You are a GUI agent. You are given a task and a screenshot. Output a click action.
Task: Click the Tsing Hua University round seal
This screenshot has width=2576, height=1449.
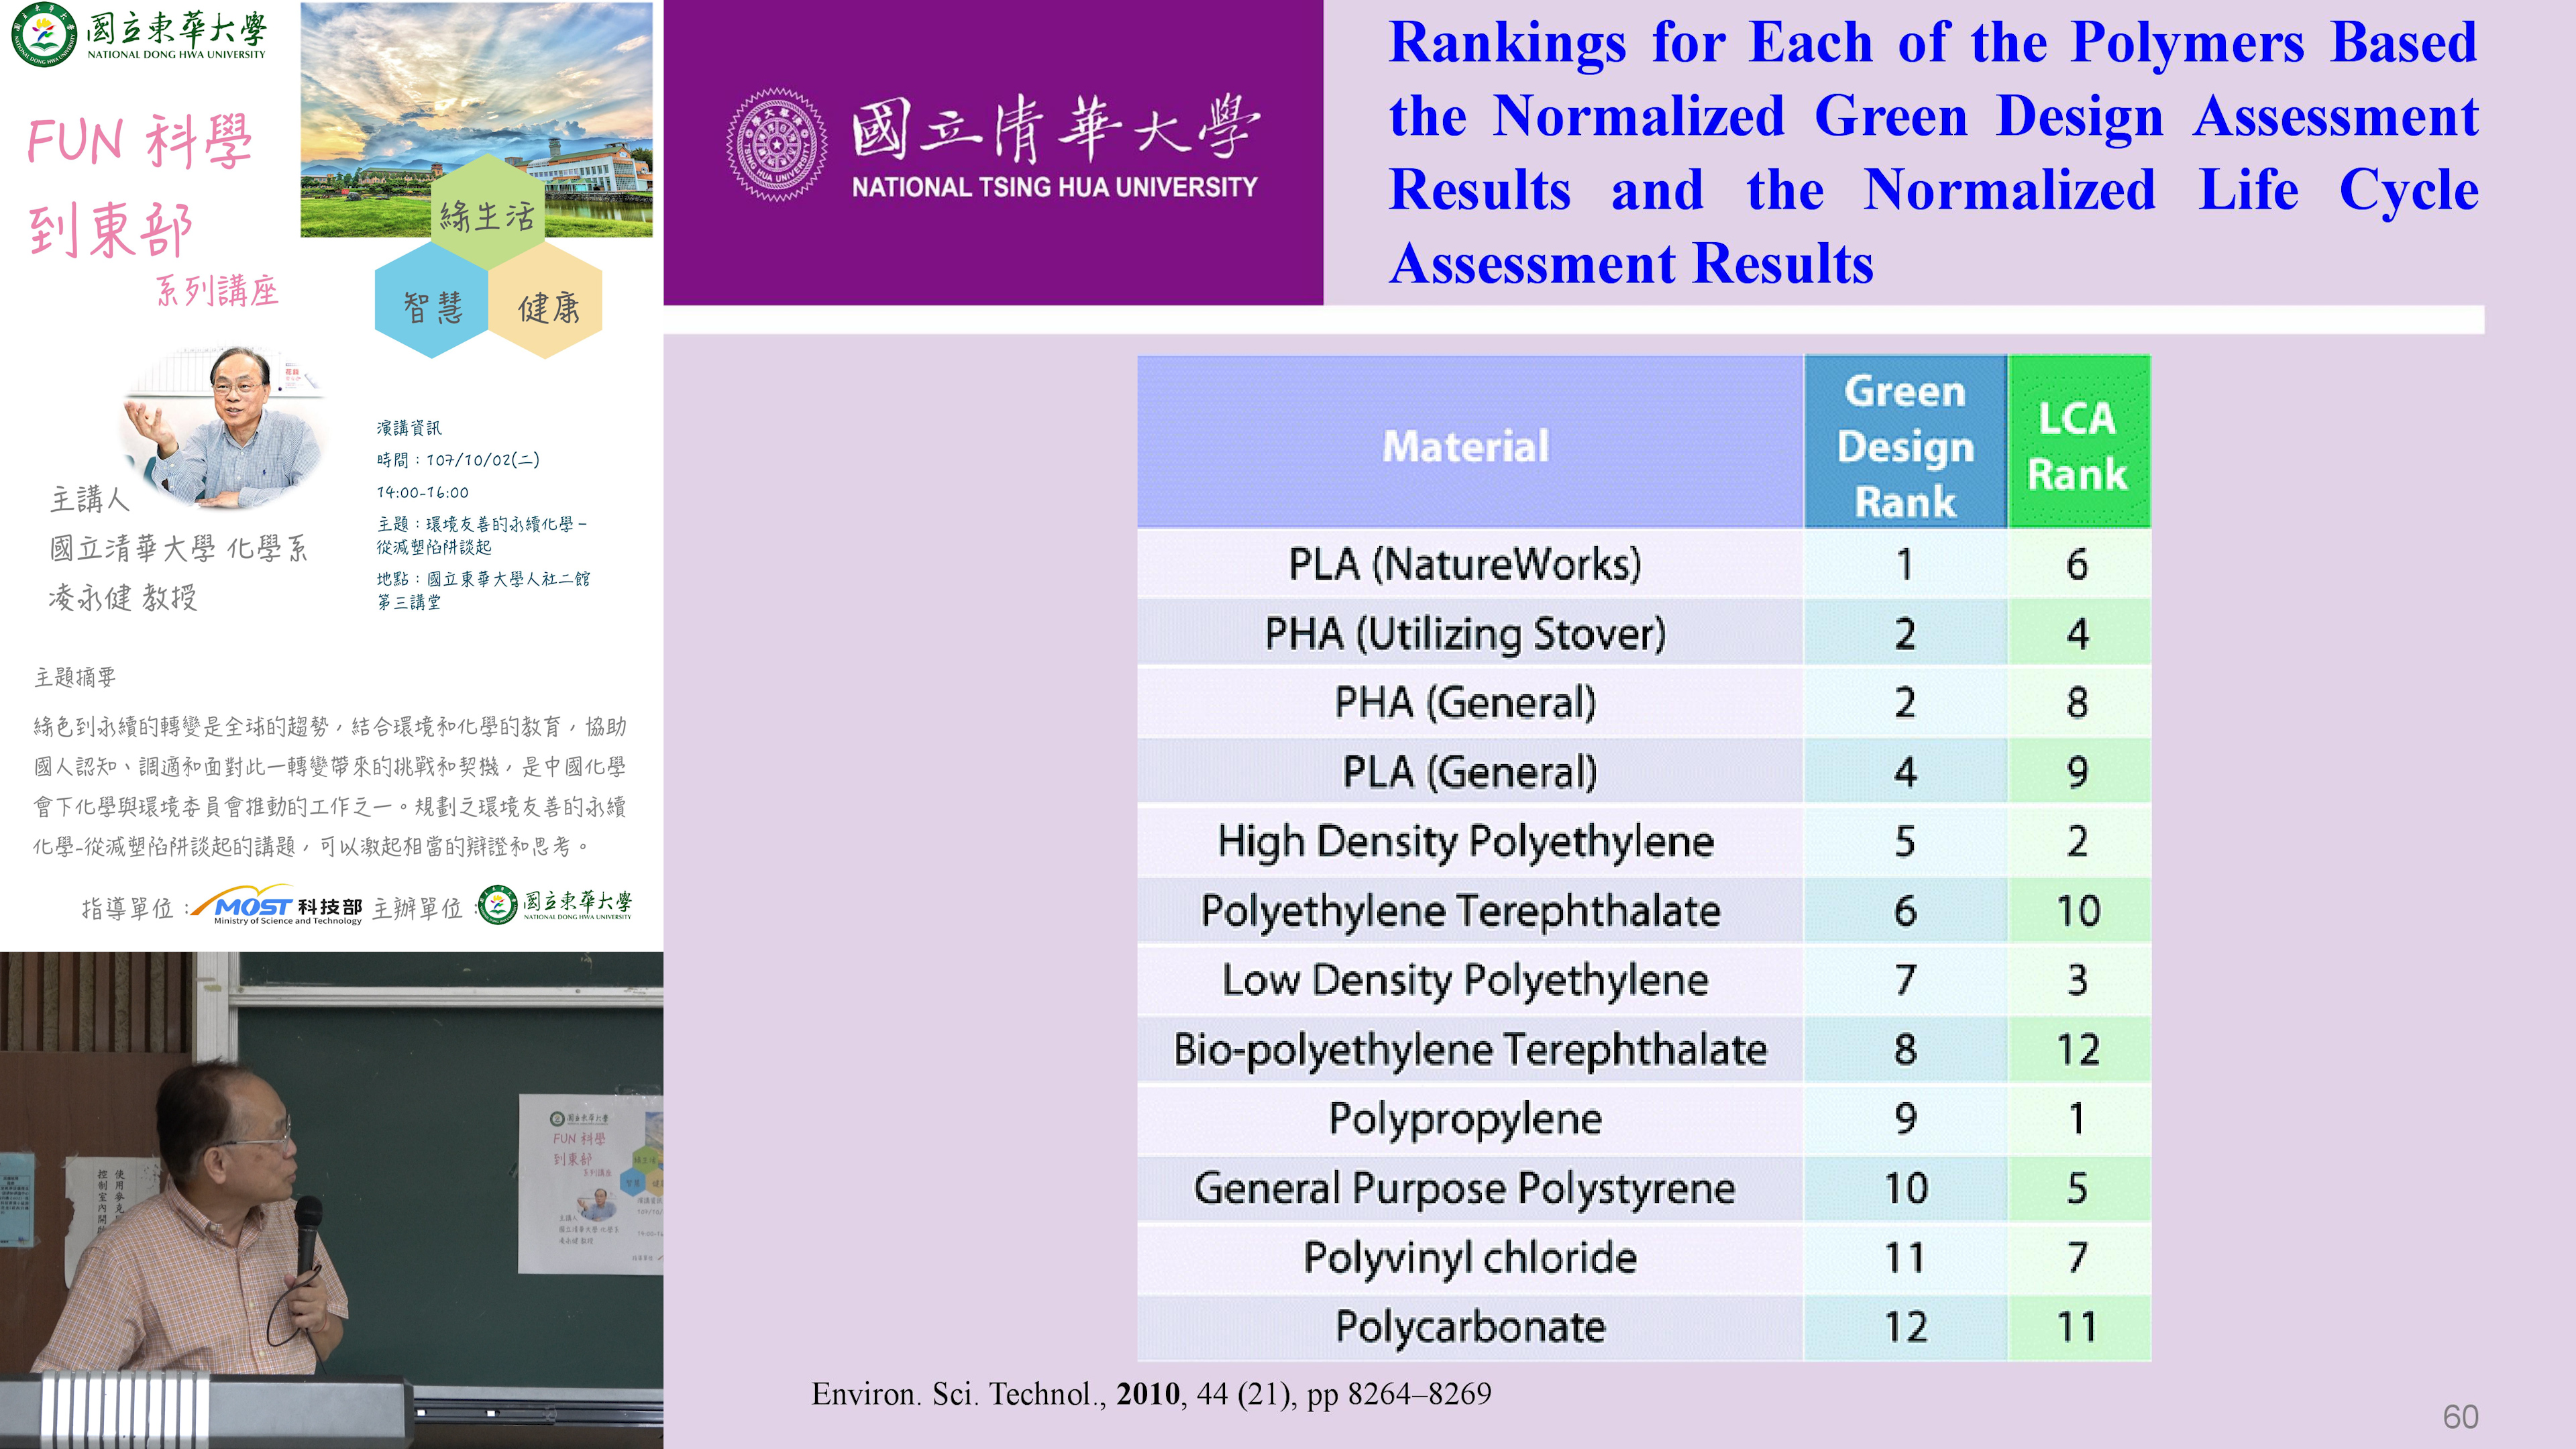click(776, 146)
